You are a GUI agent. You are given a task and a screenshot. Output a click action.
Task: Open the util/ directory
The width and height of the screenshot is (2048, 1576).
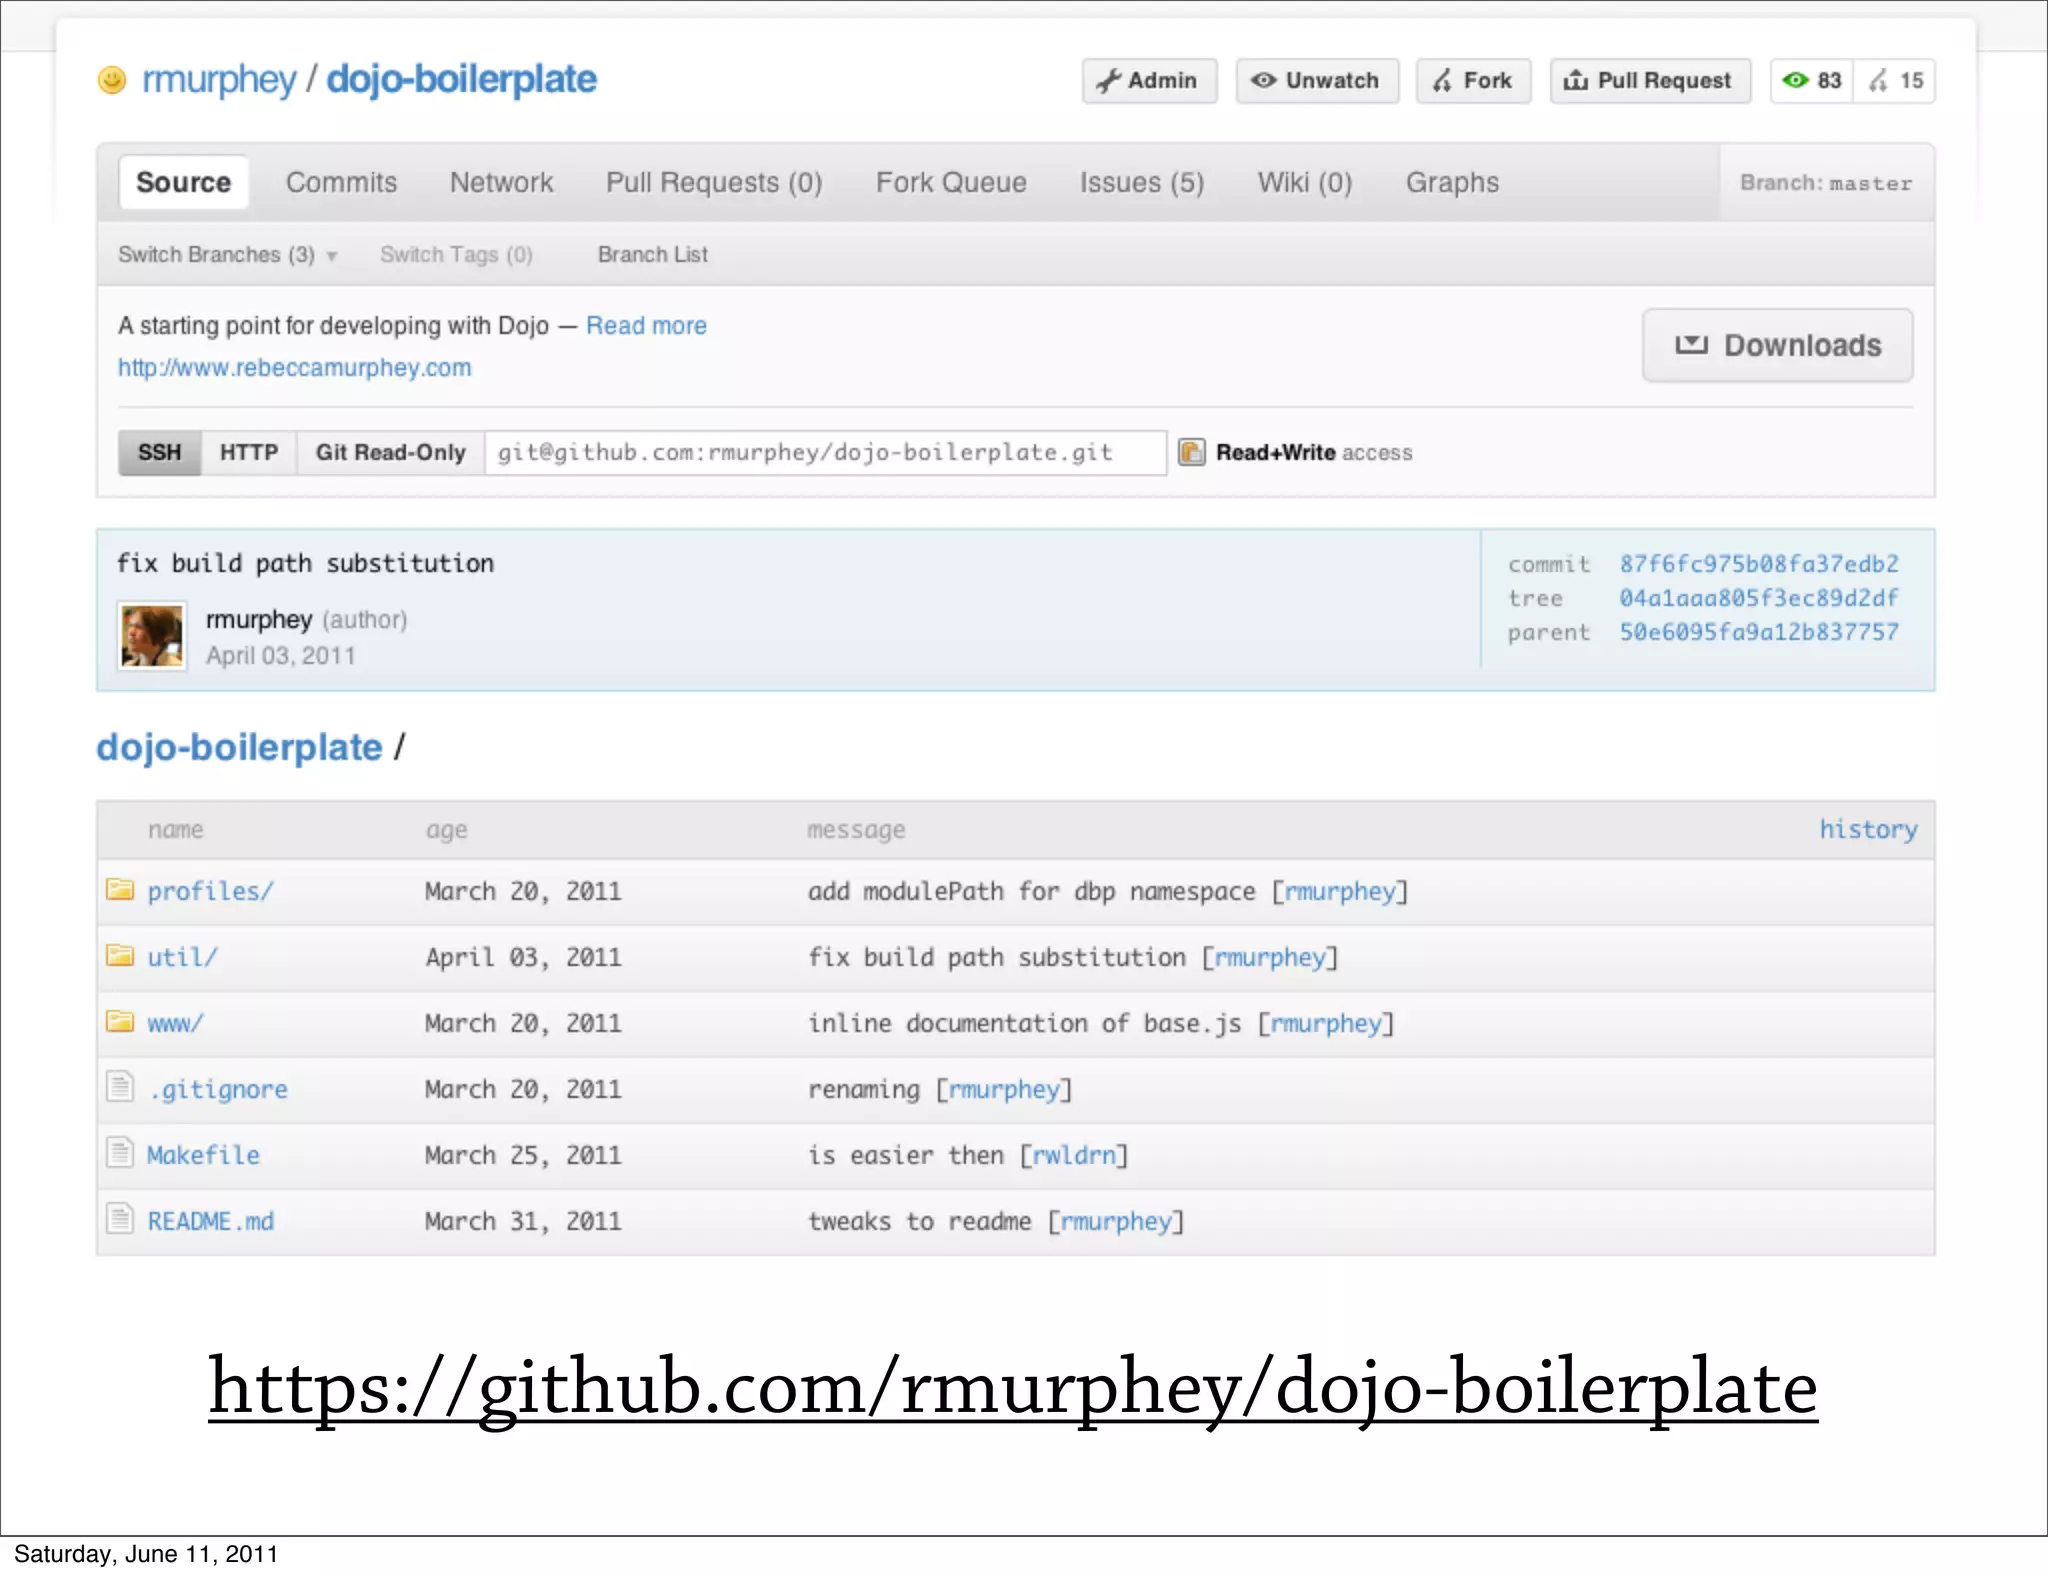182,958
